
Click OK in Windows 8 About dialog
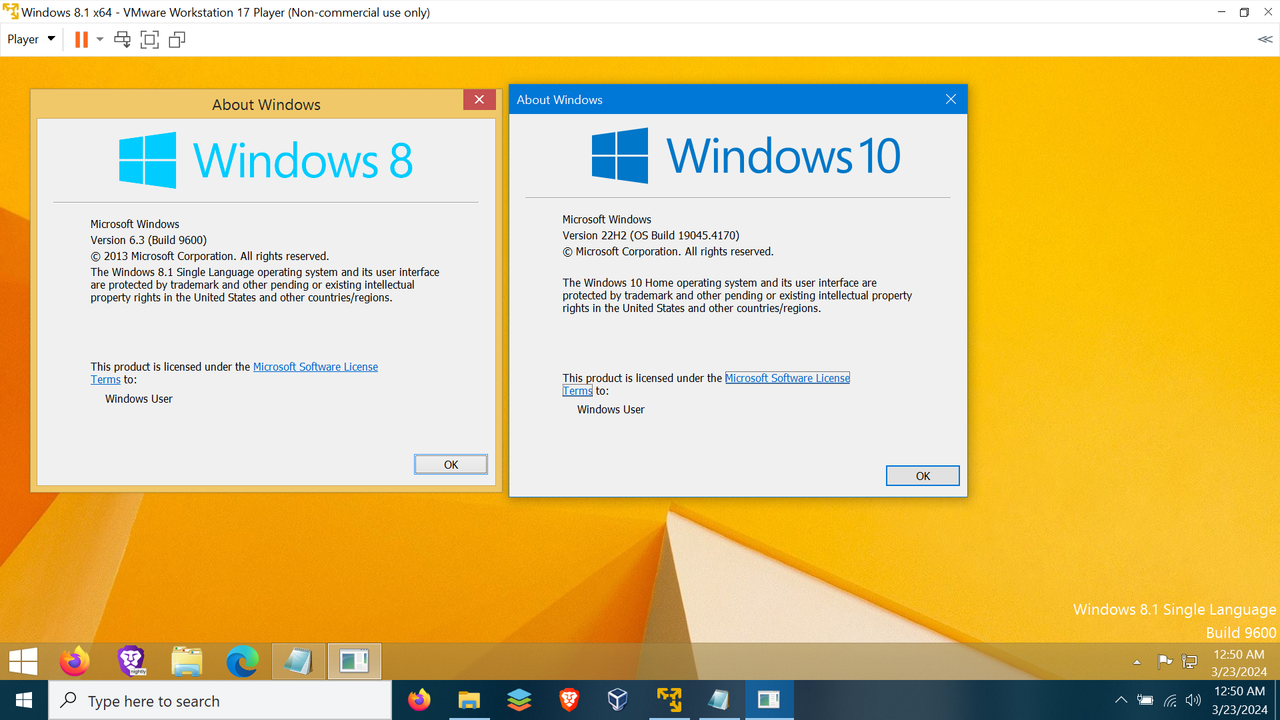(x=451, y=464)
